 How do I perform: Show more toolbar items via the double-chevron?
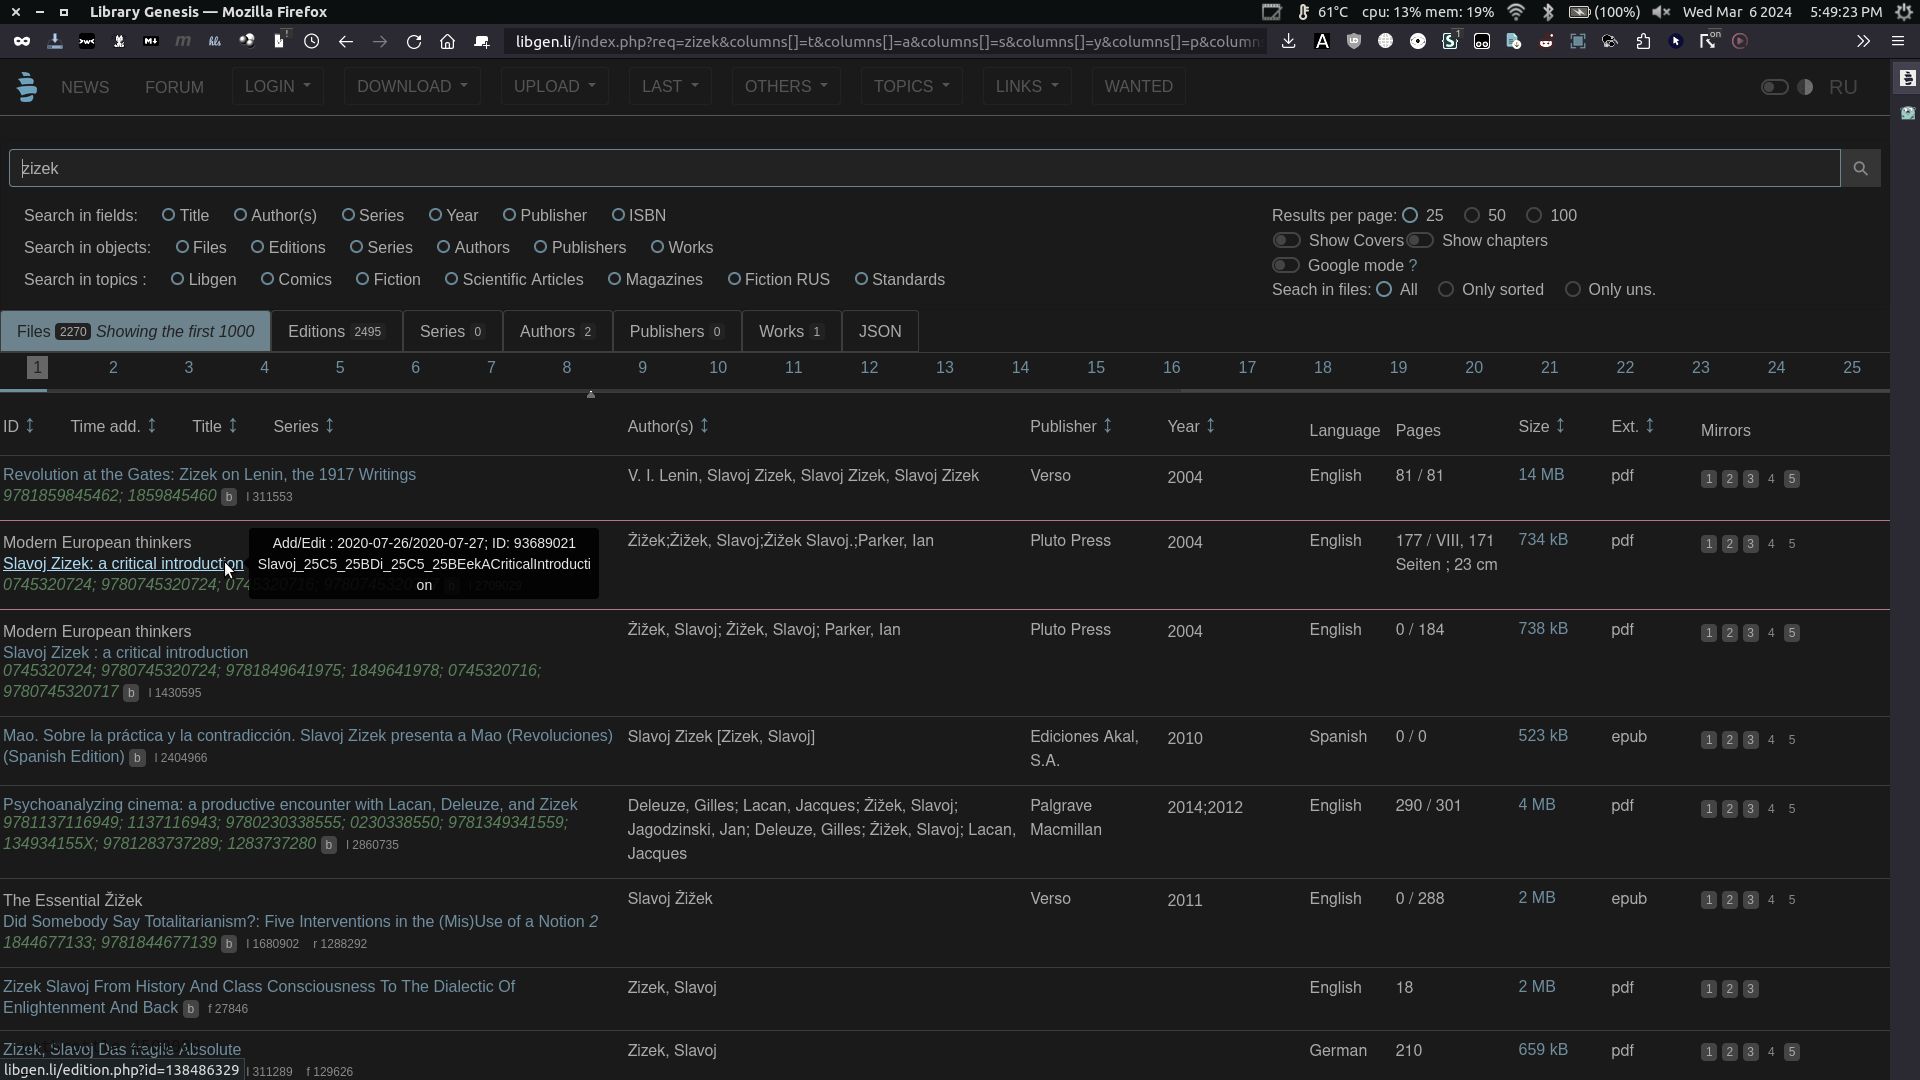[1863, 42]
